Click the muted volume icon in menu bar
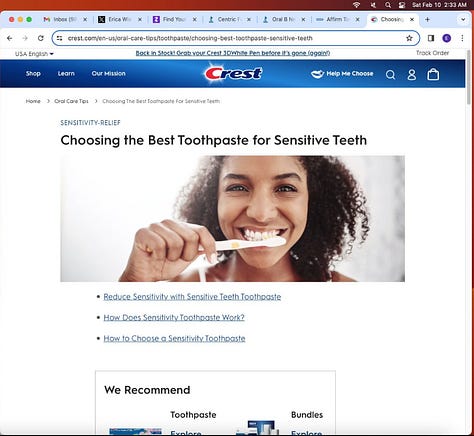474x436 pixels. coord(373,5)
